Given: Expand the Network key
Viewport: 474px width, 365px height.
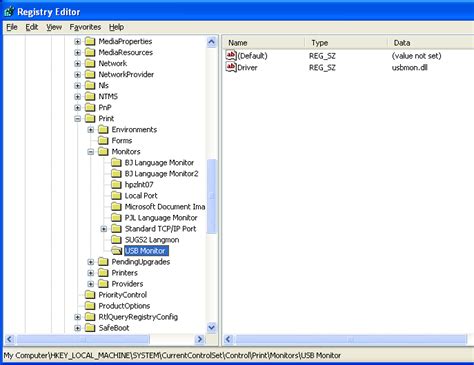Looking at the screenshot, I should (77, 64).
